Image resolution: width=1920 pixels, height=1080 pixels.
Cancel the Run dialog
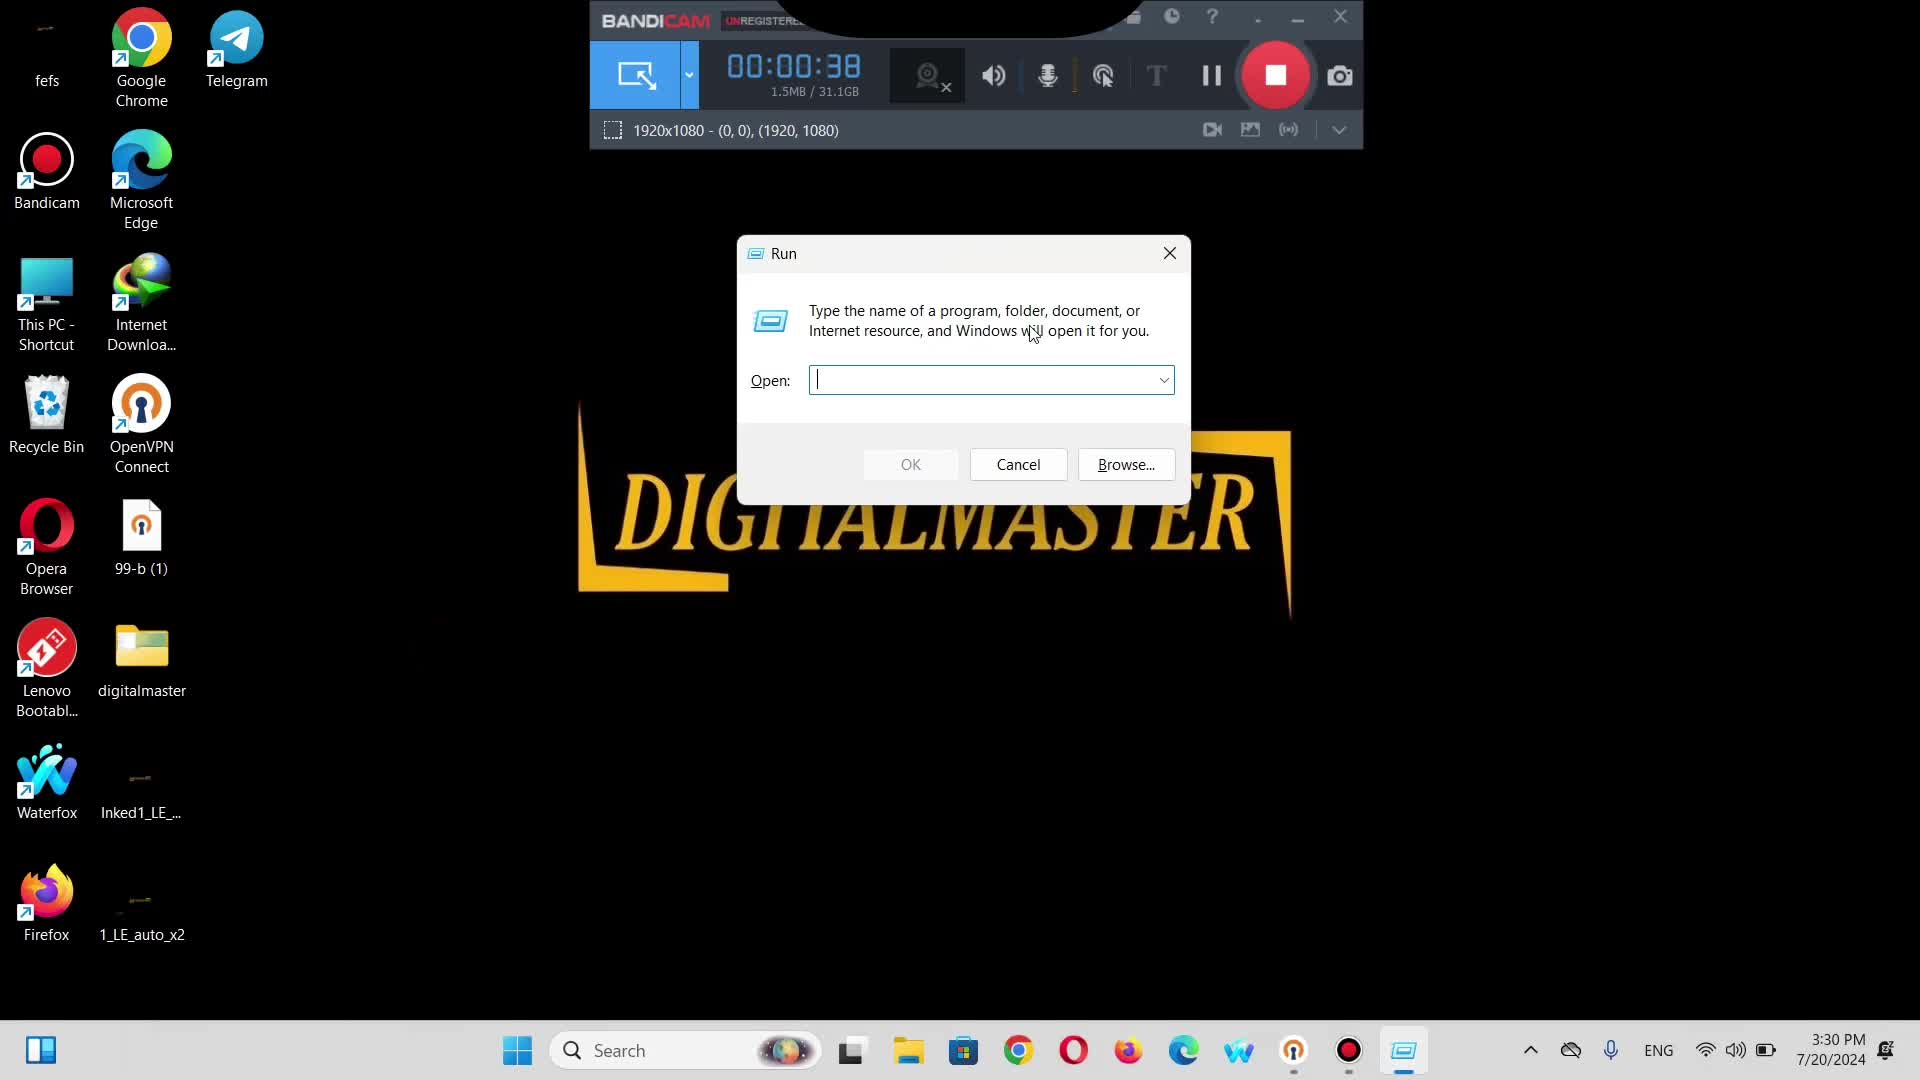[x=1018, y=465]
